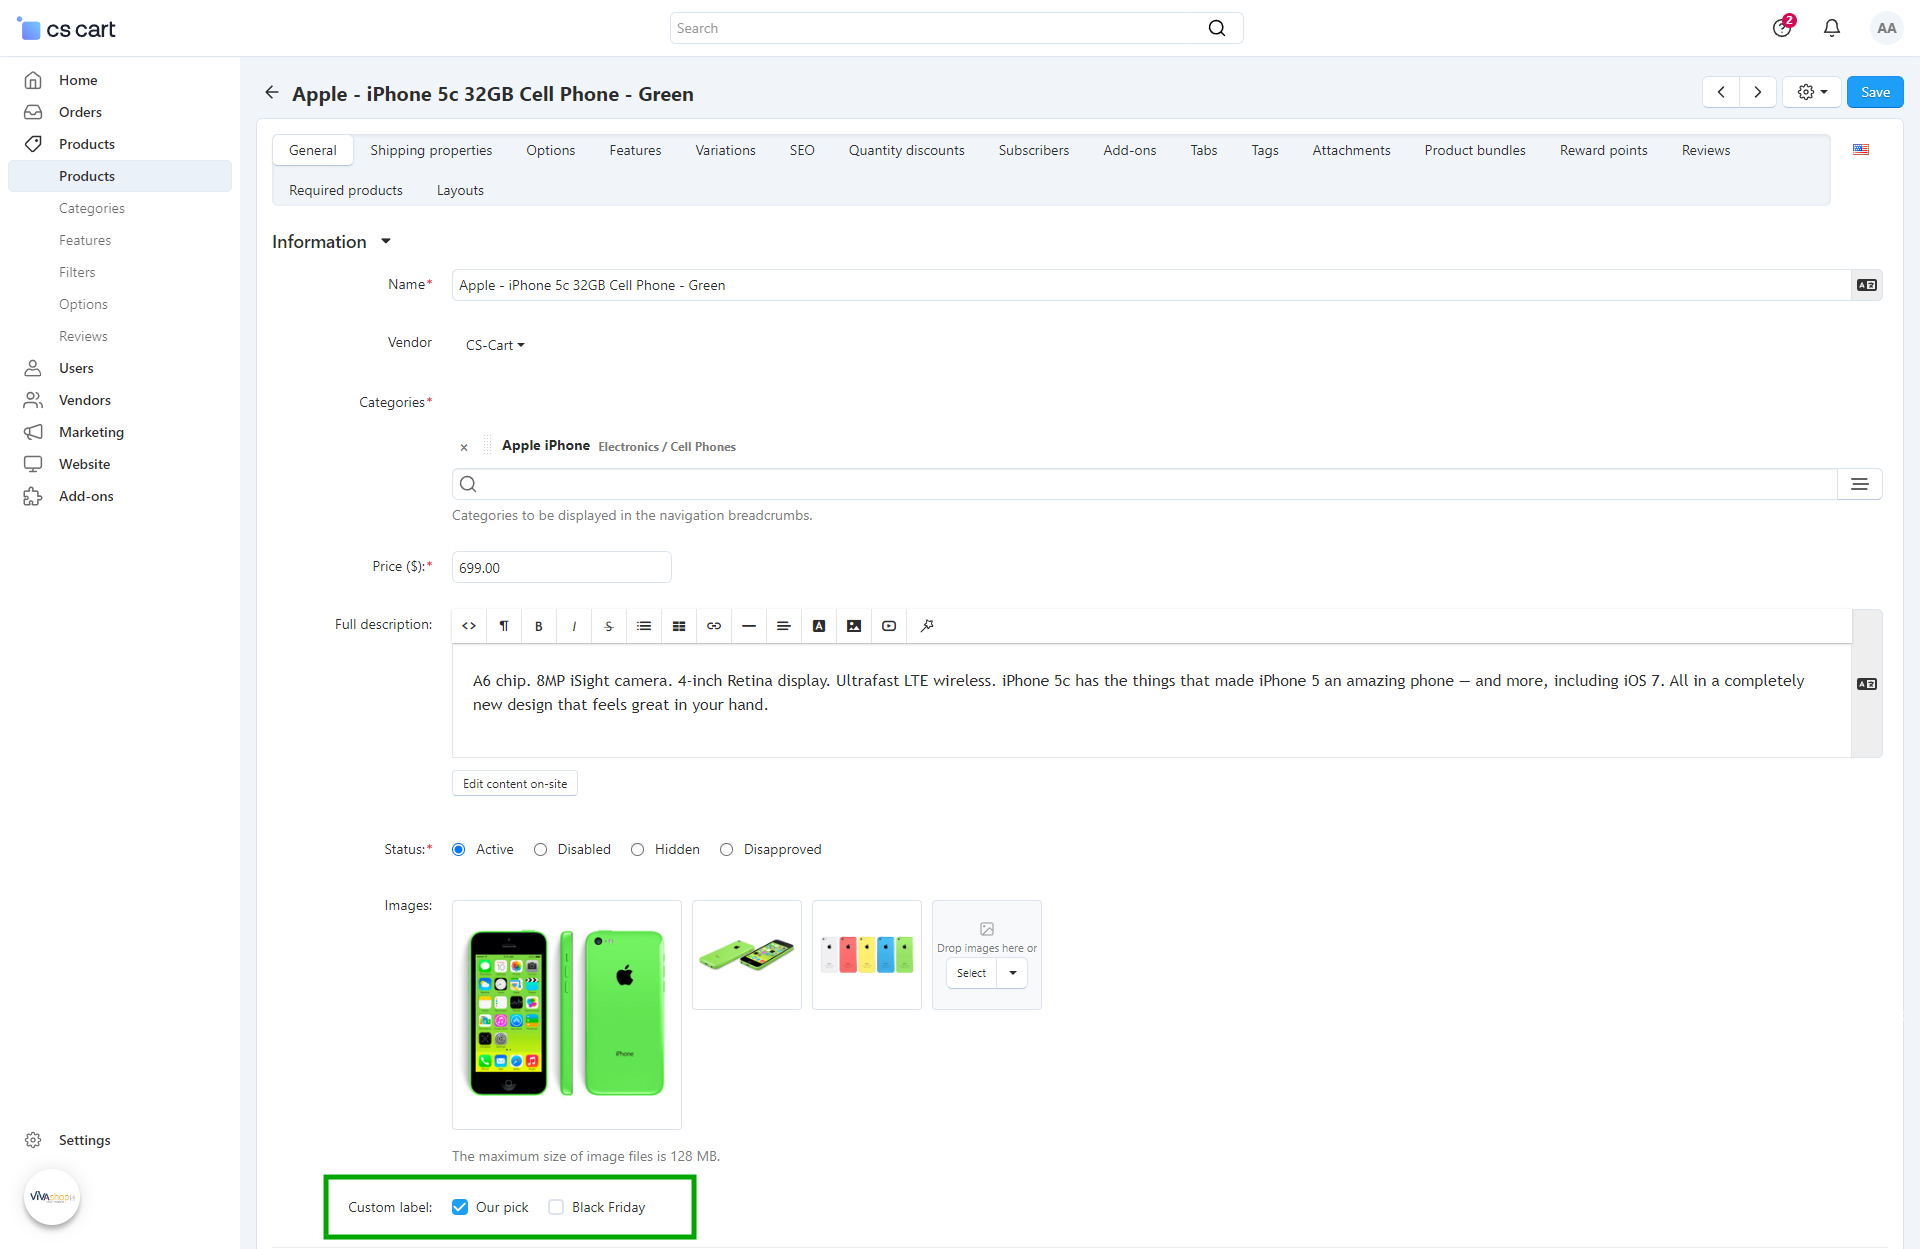Viewport: 1920px width, 1249px height.
Task: Open the Quantity discounts tab
Action: (906, 150)
